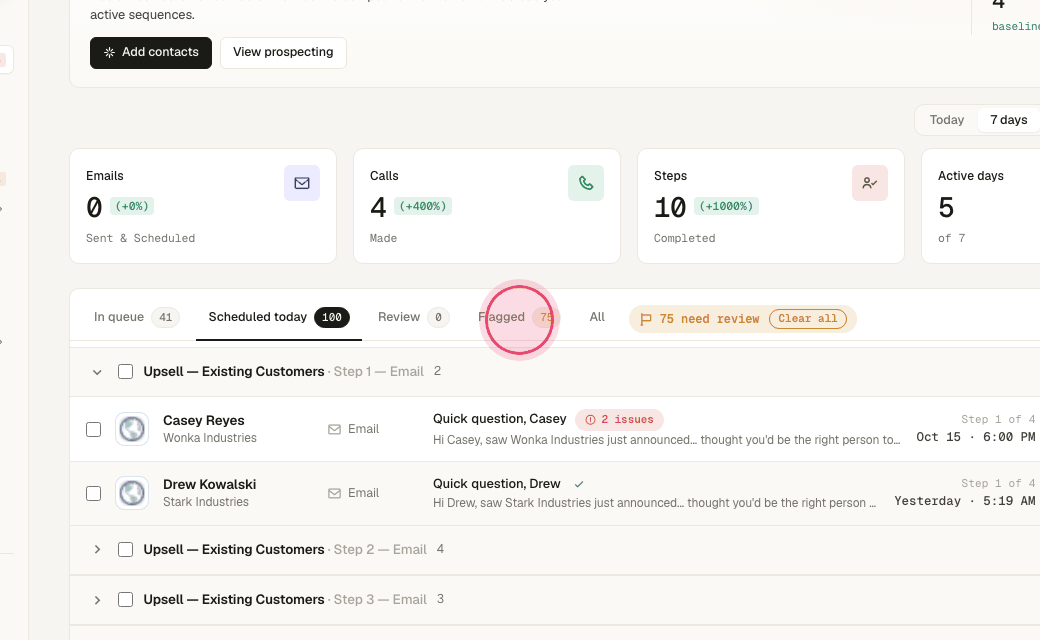Click the Yesterday · 5:19 AM schedule time

964,501
